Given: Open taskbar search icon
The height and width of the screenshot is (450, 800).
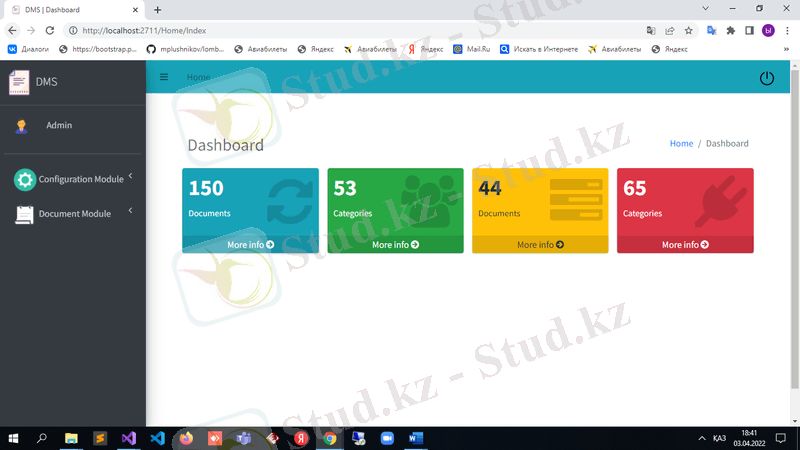Looking at the screenshot, I should pyautogui.click(x=42, y=438).
